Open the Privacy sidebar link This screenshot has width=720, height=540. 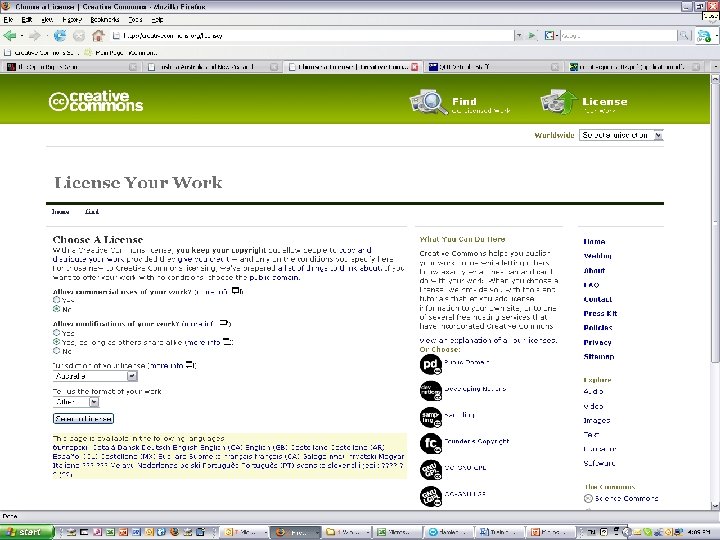[597, 342]
